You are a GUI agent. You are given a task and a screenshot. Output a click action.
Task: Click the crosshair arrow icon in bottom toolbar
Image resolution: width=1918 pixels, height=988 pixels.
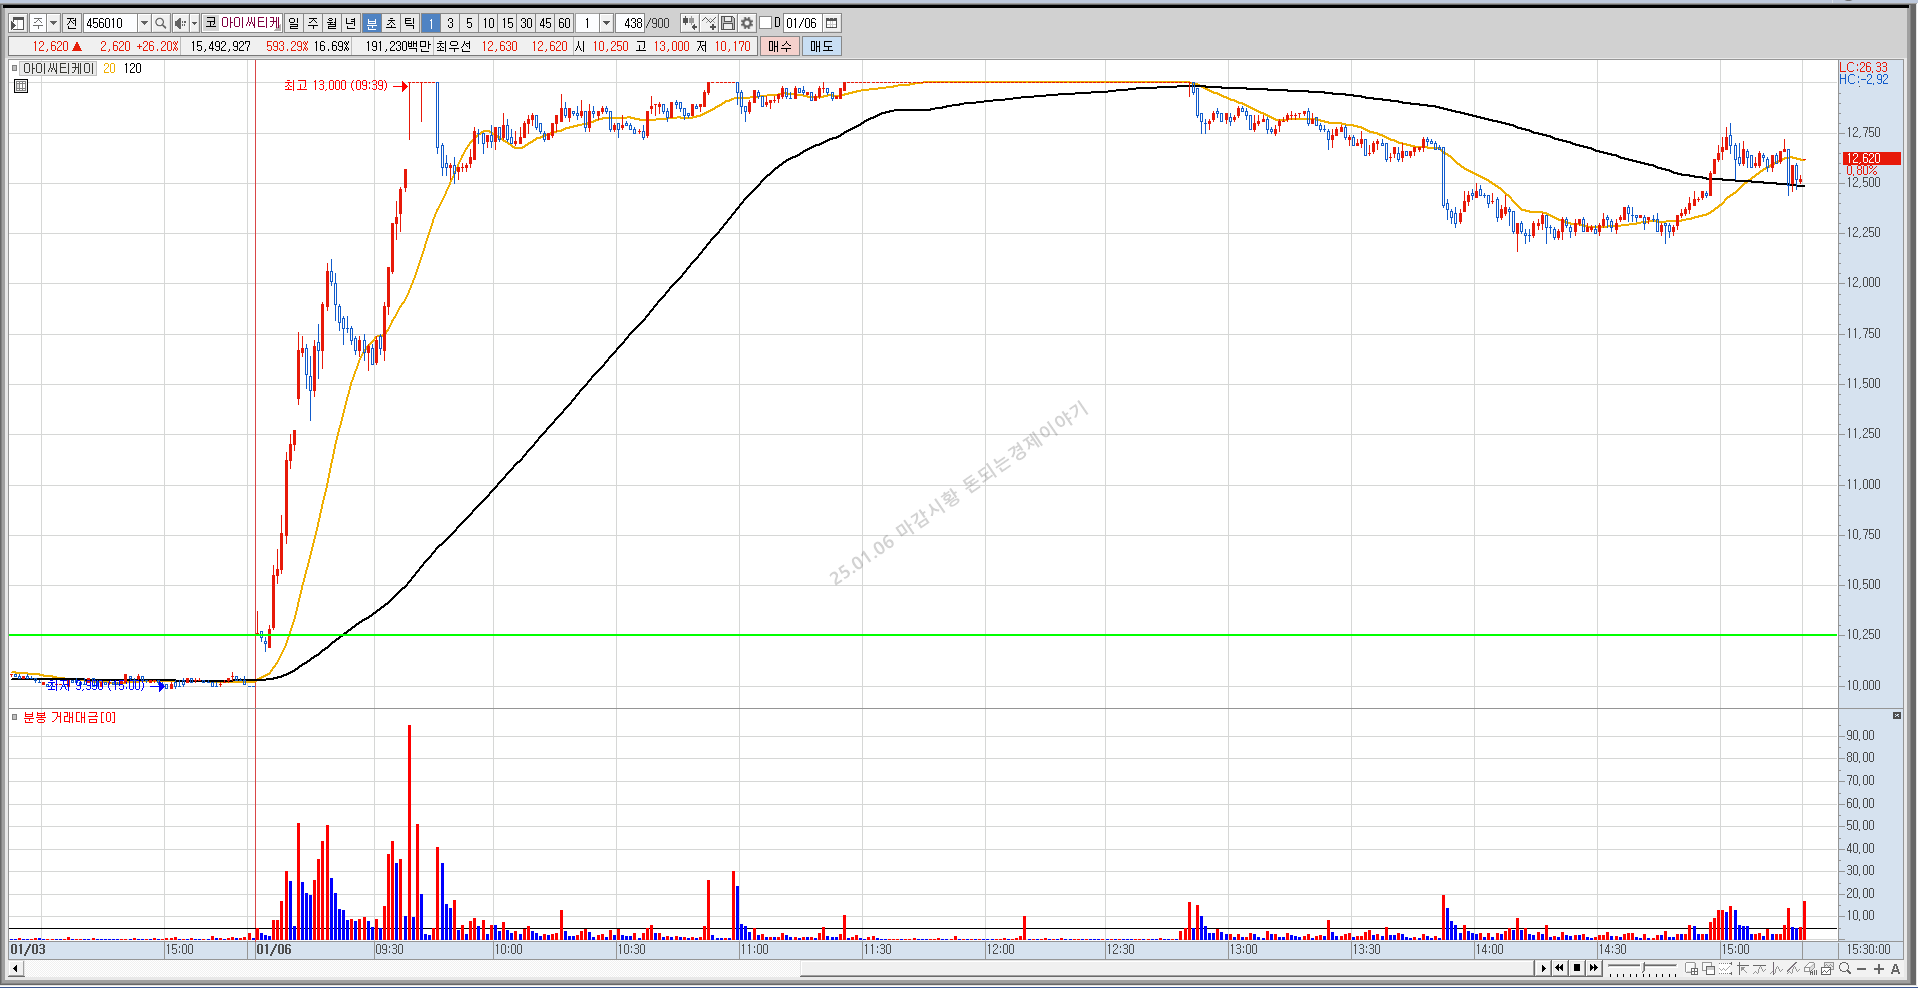click(1743, 968)
